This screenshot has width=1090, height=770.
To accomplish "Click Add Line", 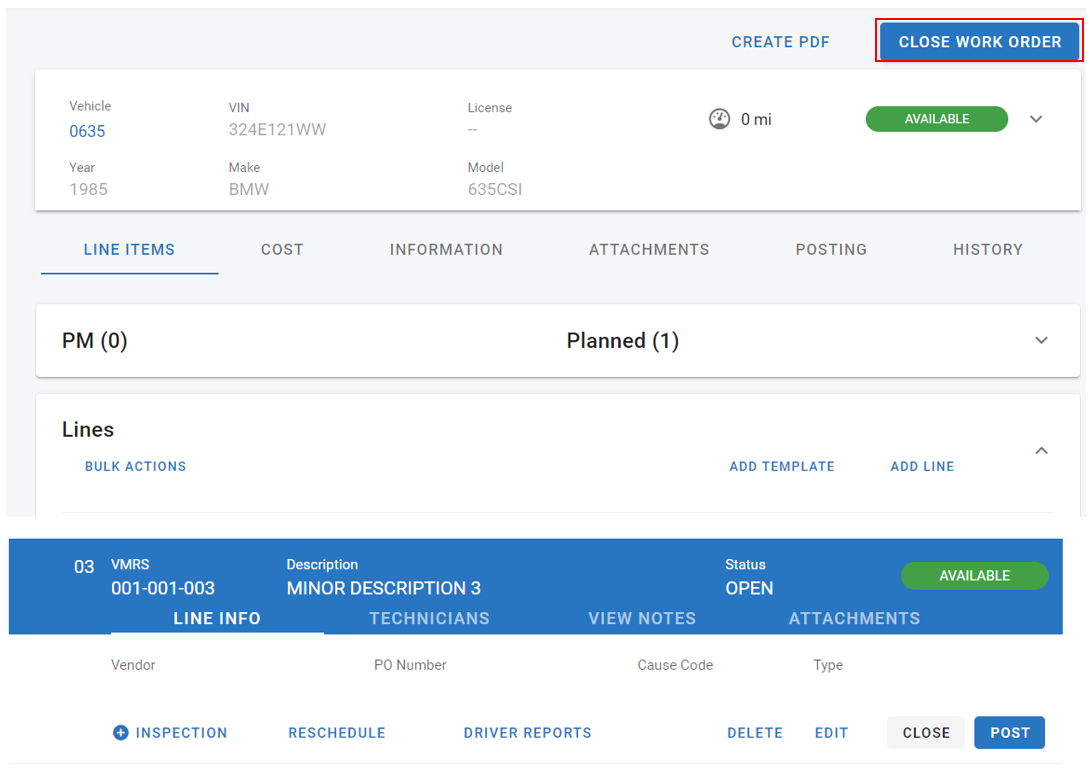I will (x=922, y=466).
